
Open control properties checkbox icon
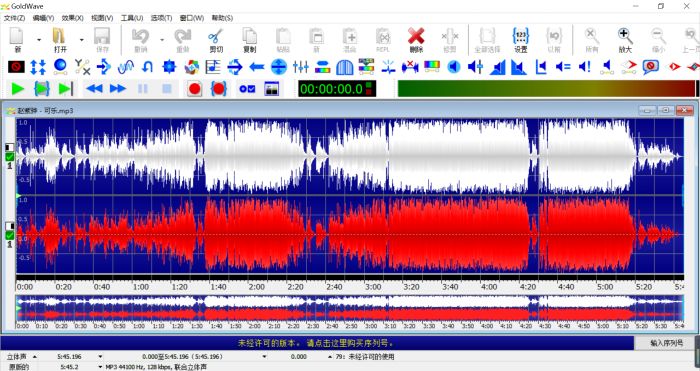247,89
